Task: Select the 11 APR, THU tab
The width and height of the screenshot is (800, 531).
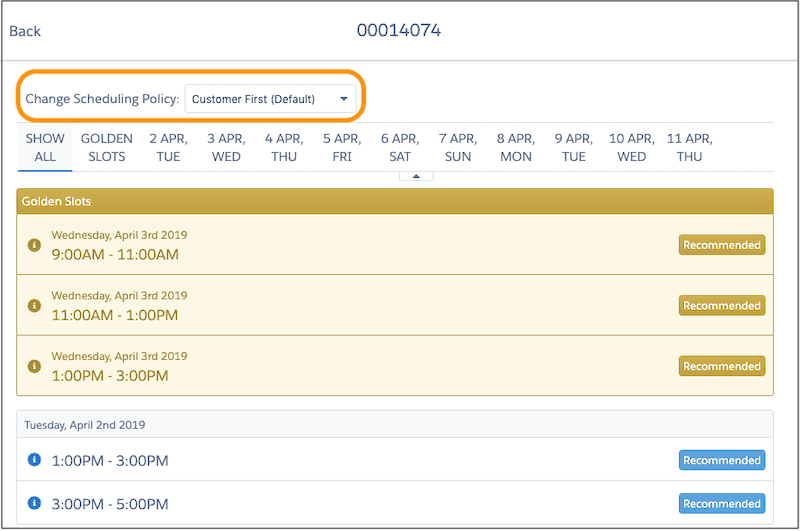Action: click(689, 147)
